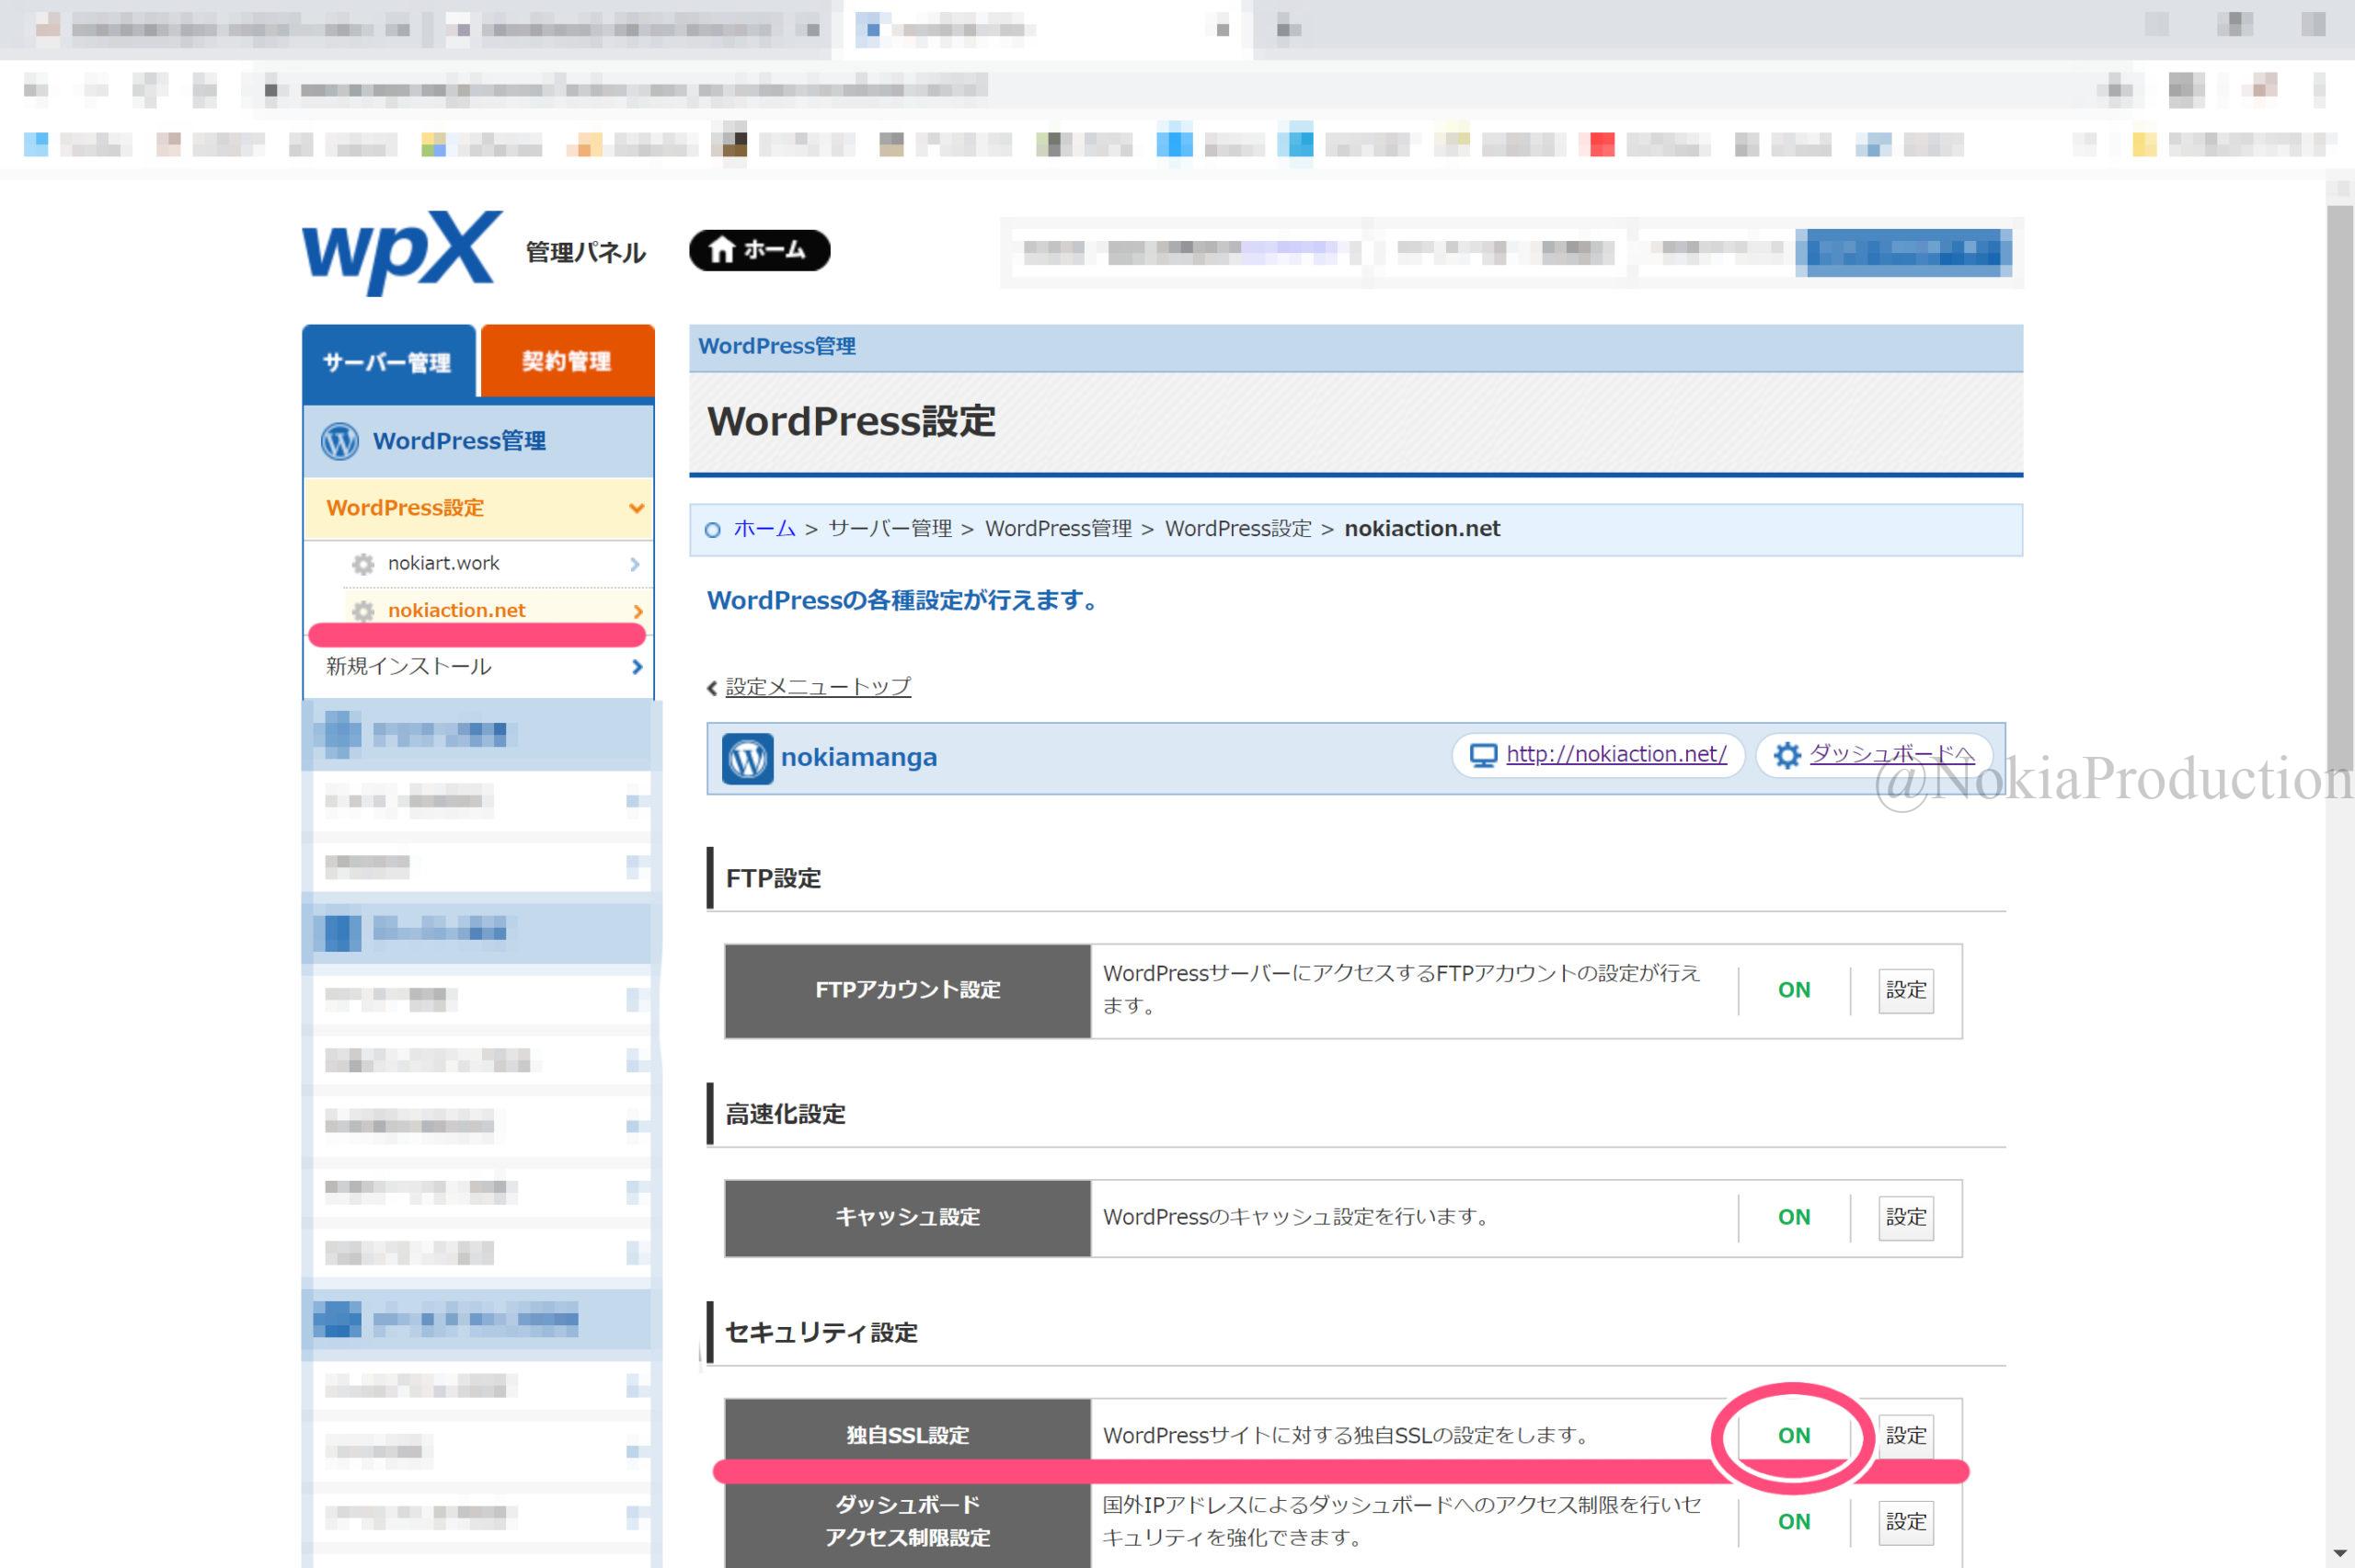
Task: Click the ON status of キャッシュ設定
Action: click(x=1794, y=1217)
